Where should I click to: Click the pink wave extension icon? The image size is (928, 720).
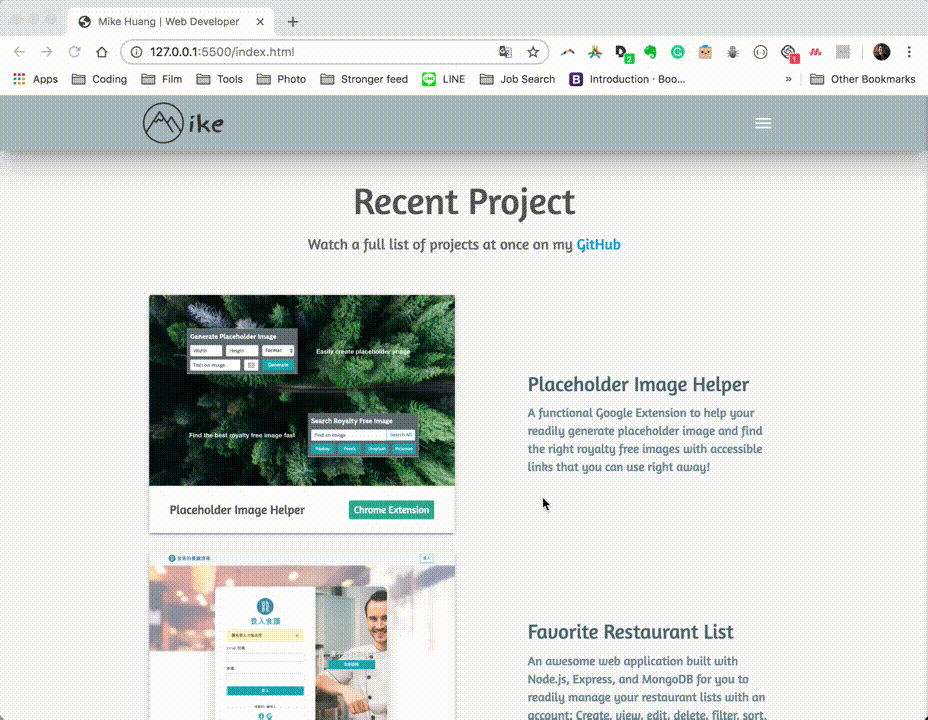click(x=816, y=52)
